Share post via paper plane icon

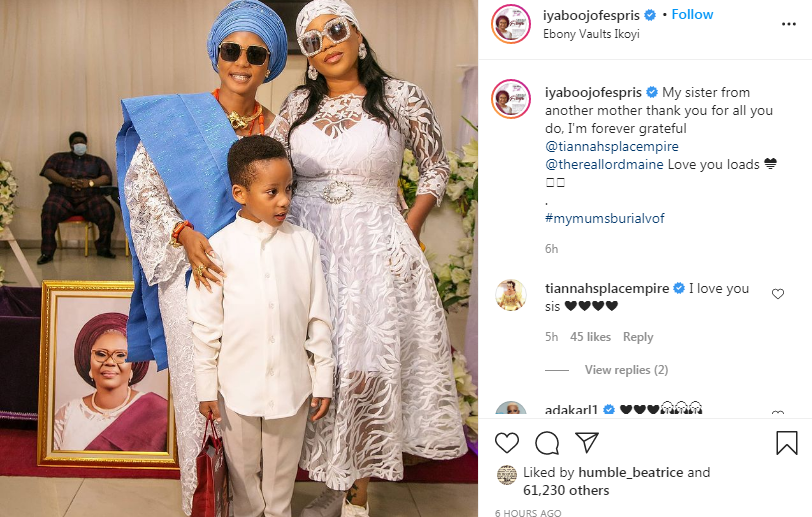(587, 442)
